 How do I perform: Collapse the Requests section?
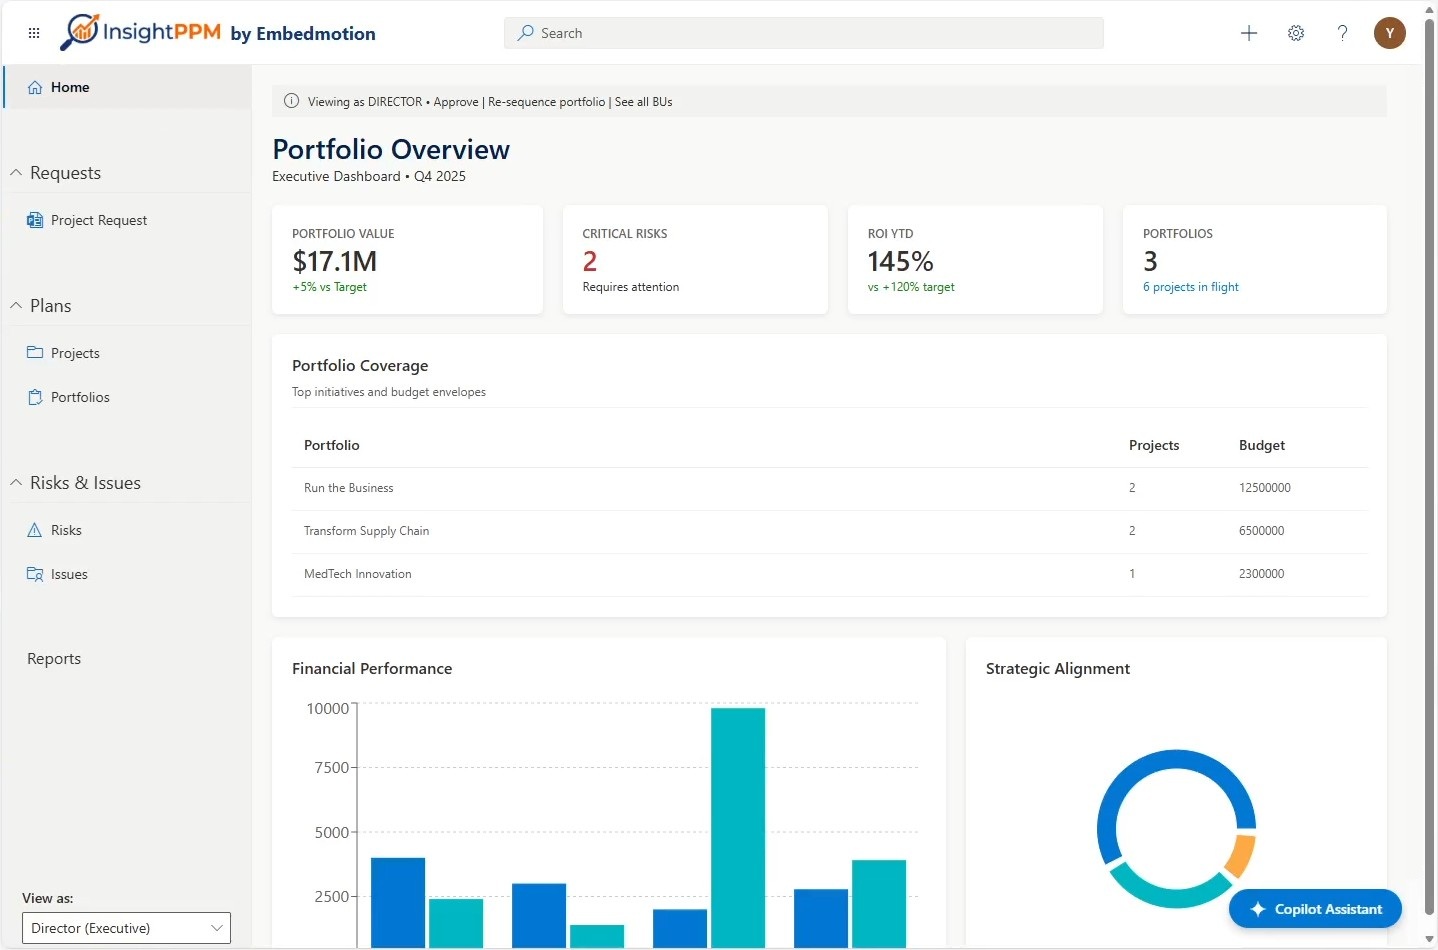tap(16, 173)
